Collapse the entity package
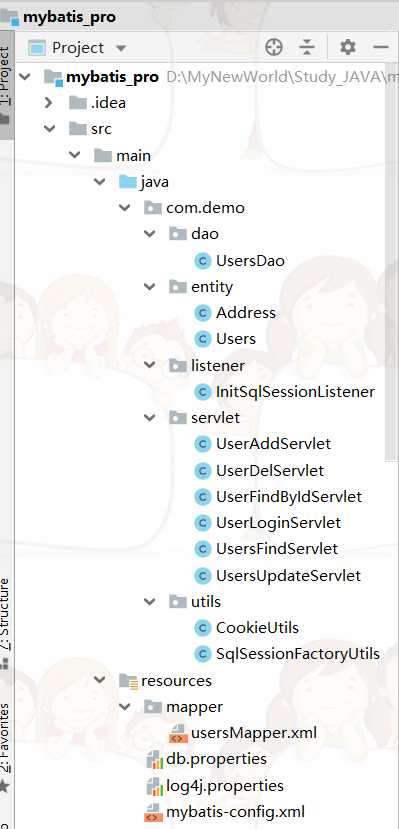The height and width of the screenshot is (829, 399). tap(150, 287)
